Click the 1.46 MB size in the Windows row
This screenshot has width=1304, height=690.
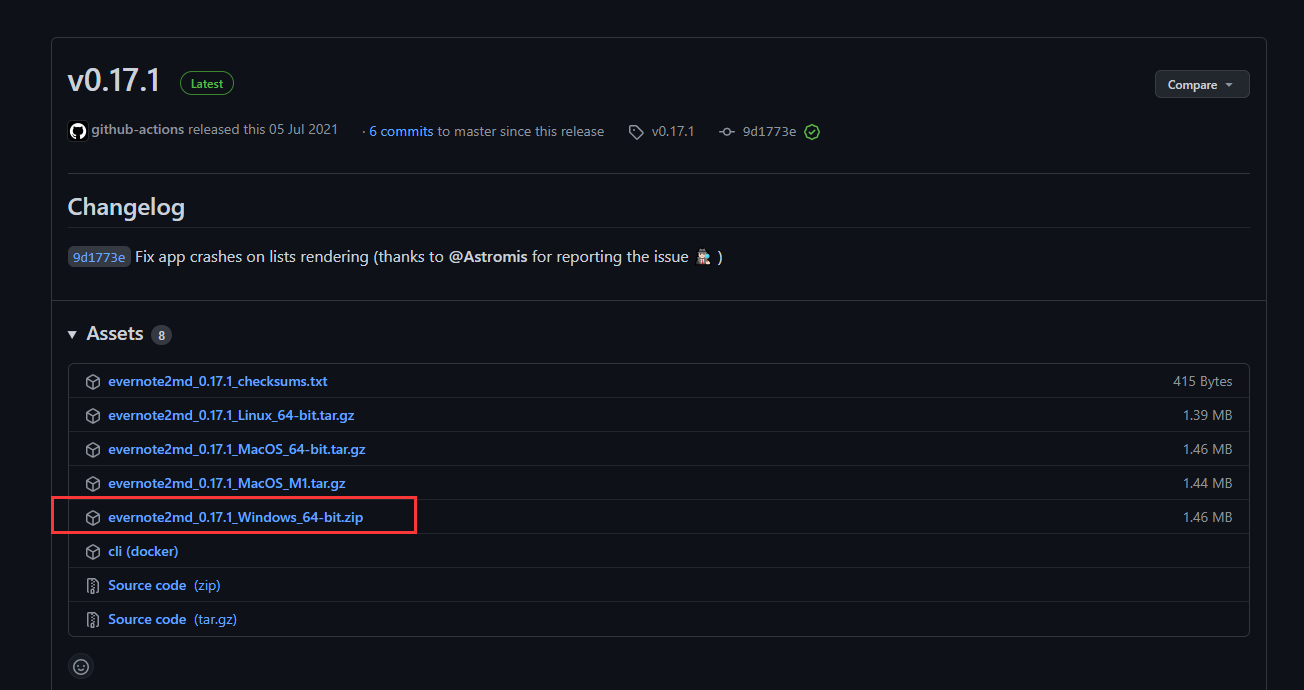[x=1207, y=517]
